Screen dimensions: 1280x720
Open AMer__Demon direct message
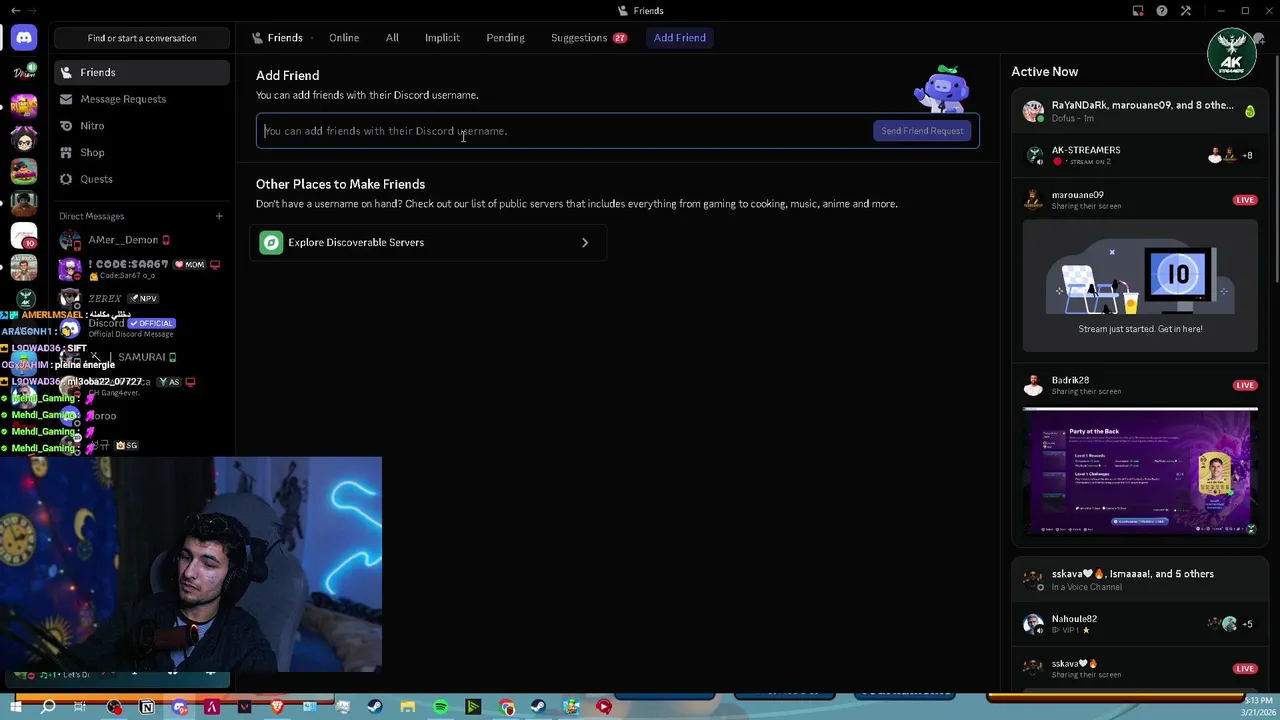[143, 240]
